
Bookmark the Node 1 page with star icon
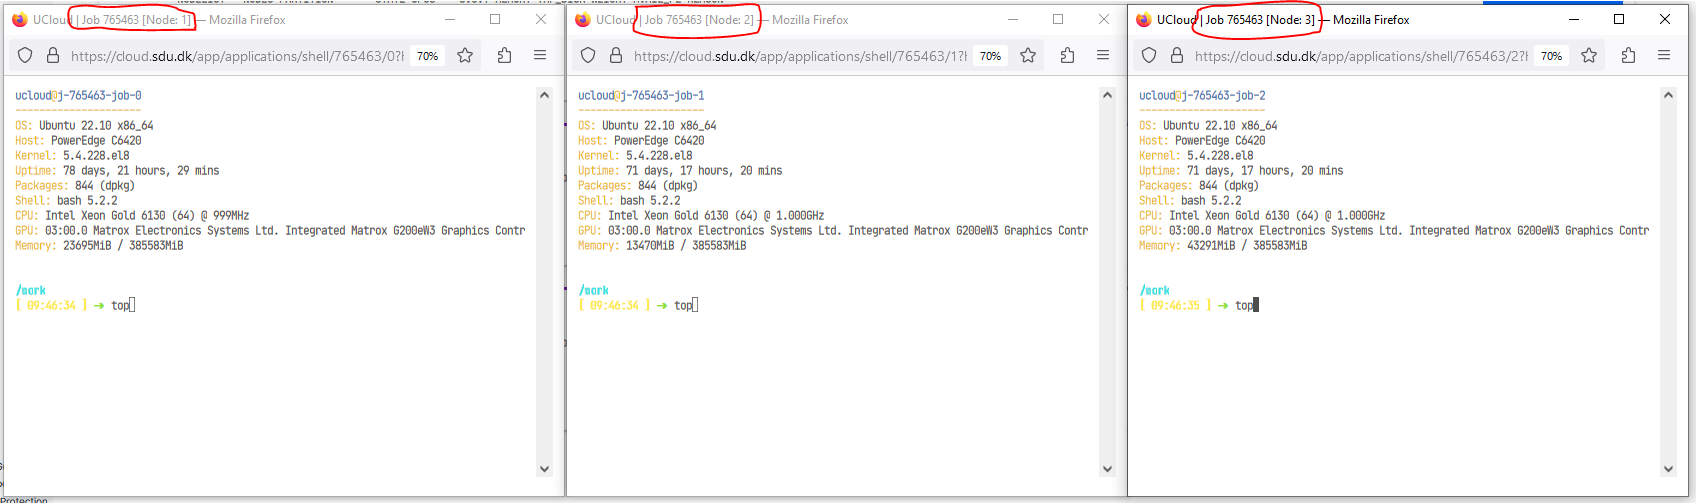pyautogui.click(x=465, y=56)
